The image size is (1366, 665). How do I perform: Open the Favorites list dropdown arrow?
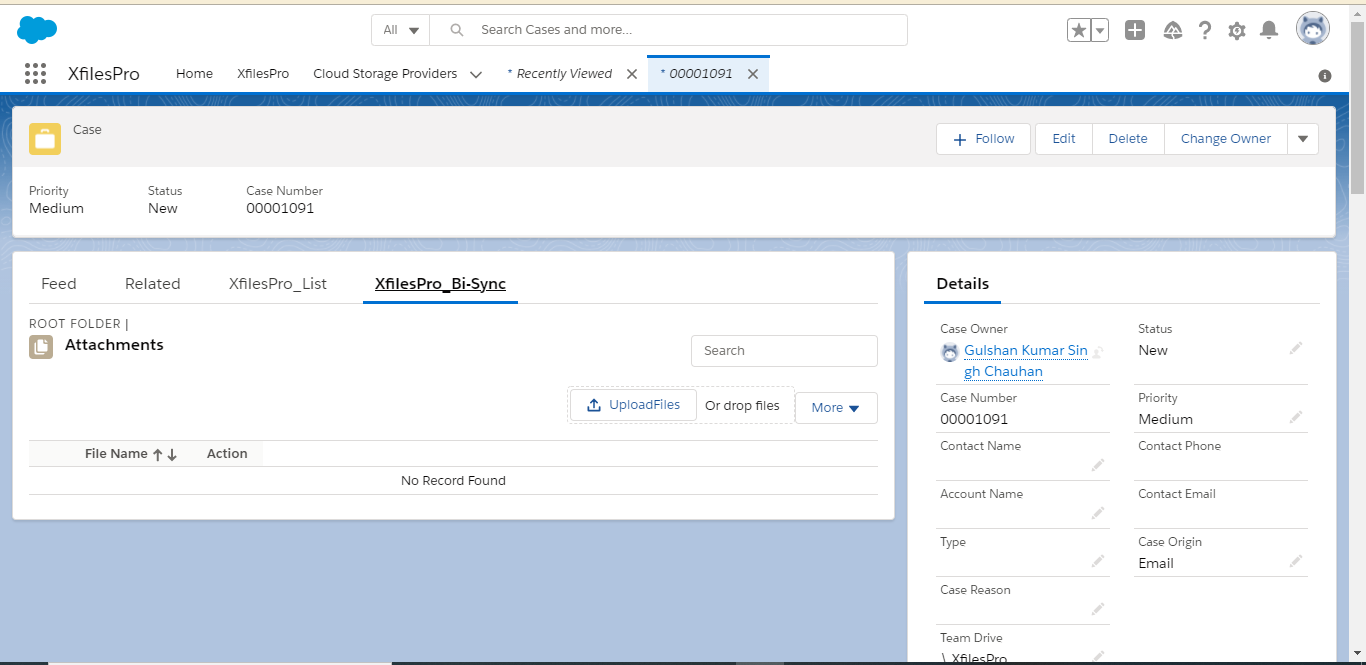[x=1100, y=30]
